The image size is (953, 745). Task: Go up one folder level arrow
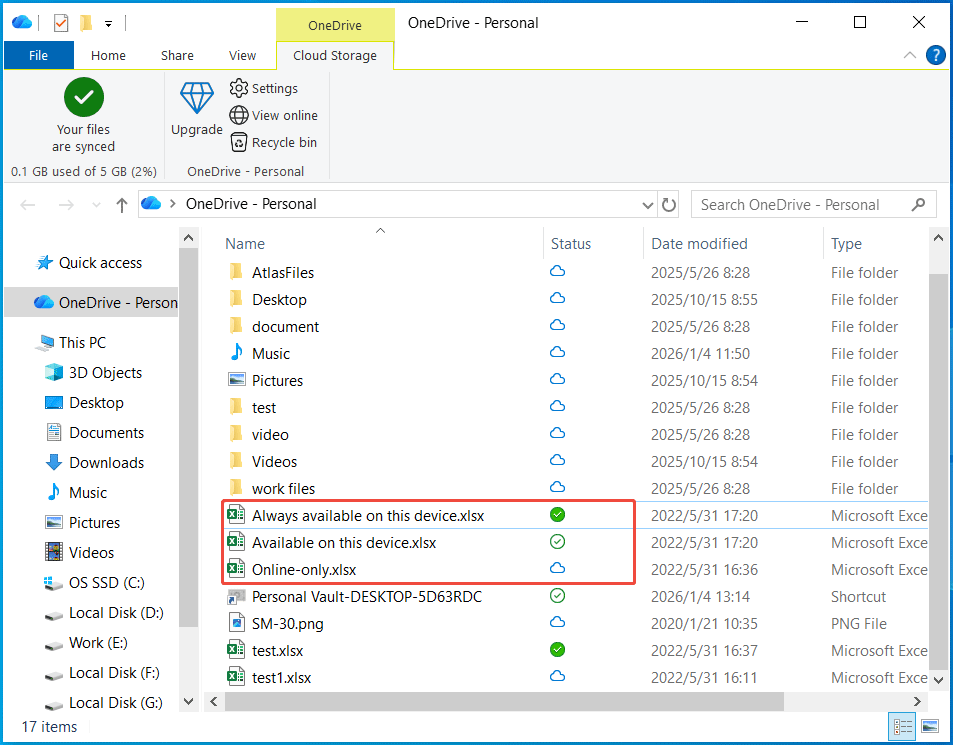tap(122, 205)
